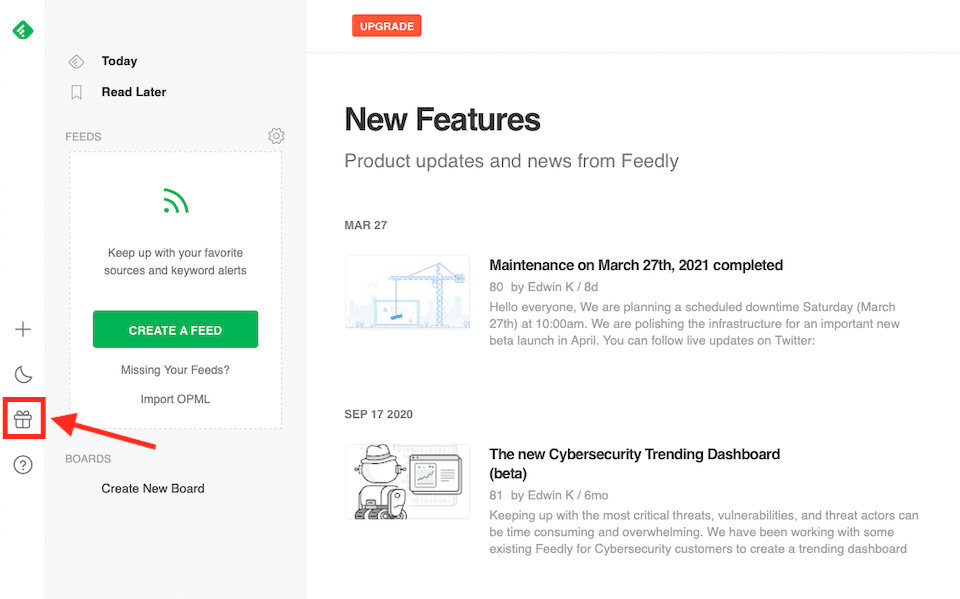Open the Import OPML link

click(175, 398)
